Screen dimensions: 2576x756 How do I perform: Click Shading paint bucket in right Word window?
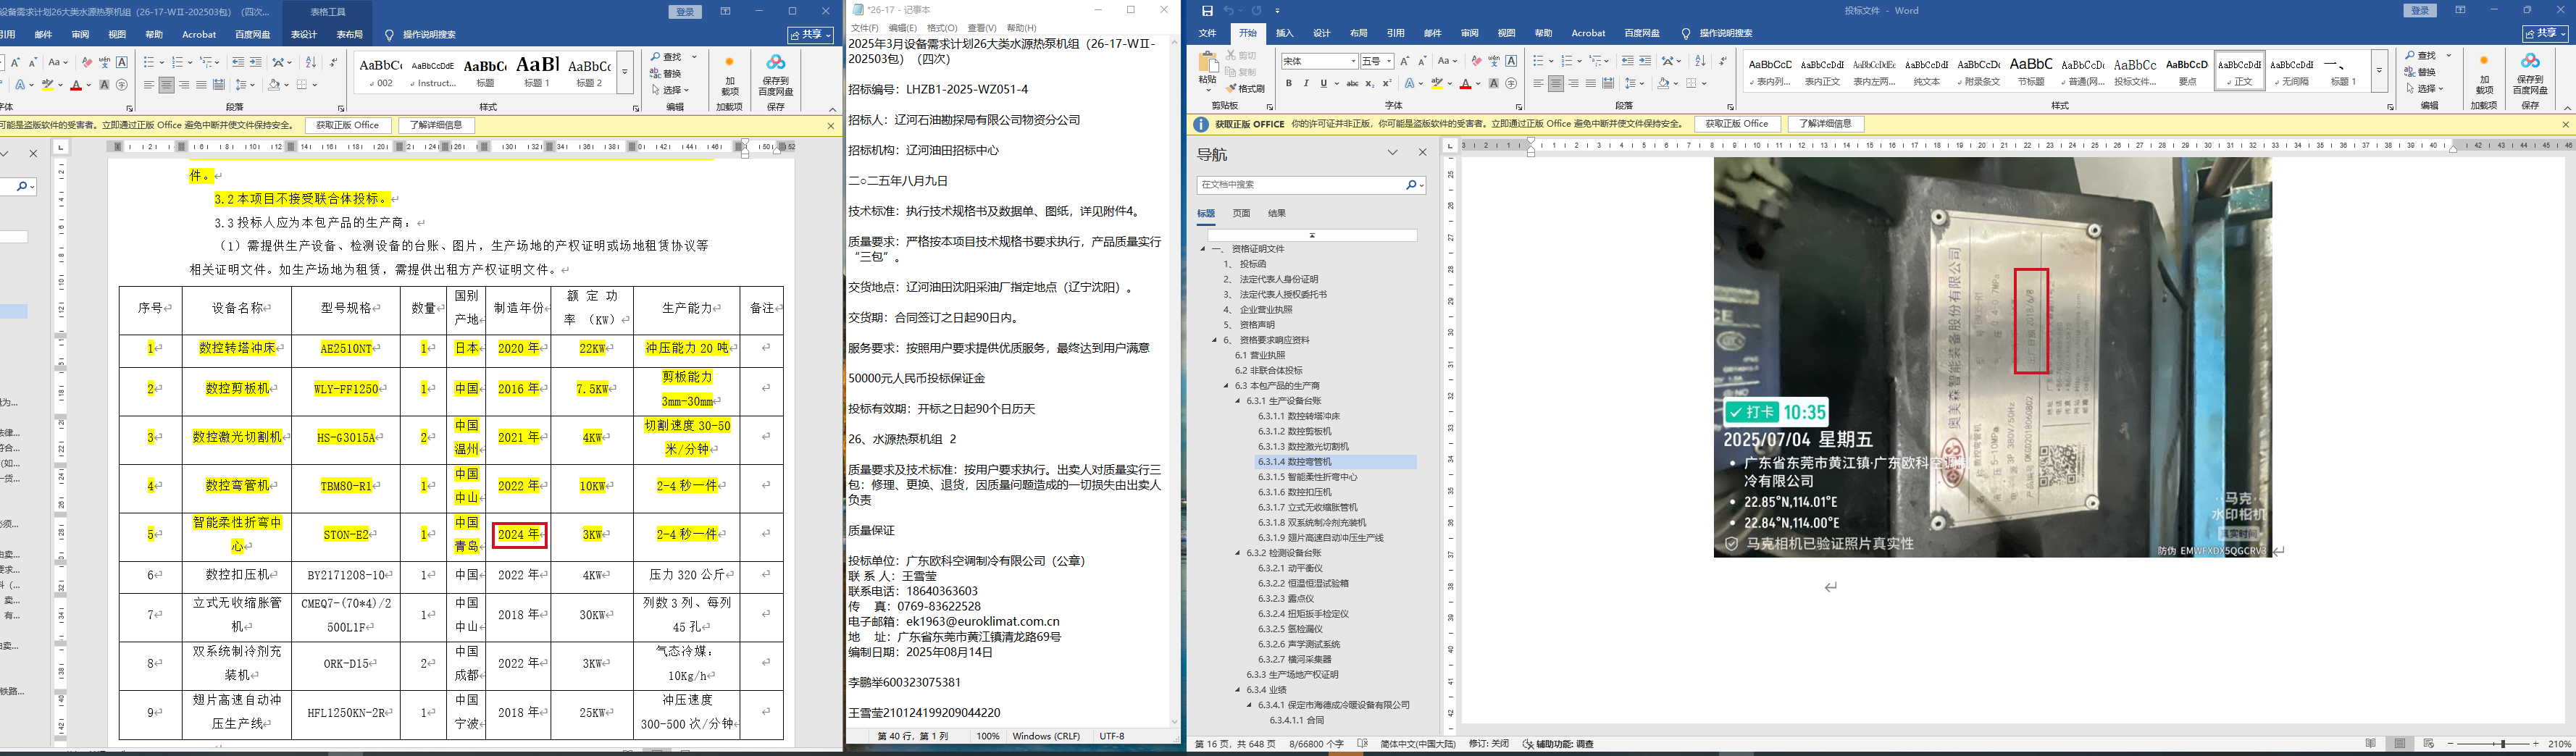(x=1664, y=84)
